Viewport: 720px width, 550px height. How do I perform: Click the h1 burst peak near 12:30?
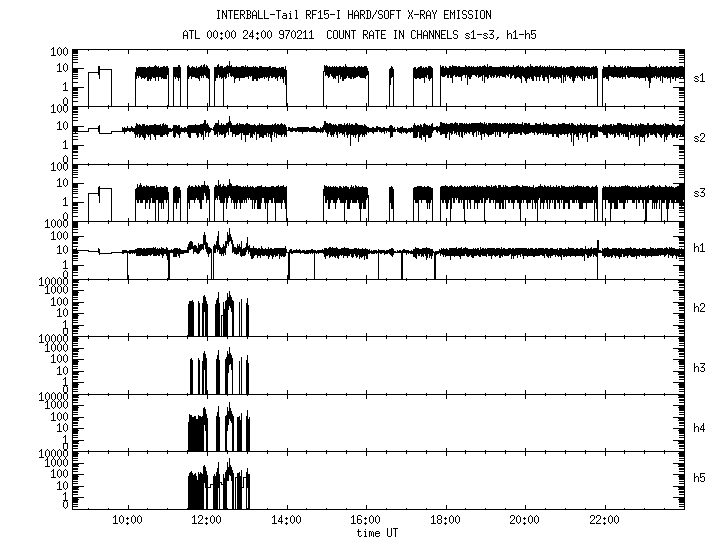[x=229, y=235]
